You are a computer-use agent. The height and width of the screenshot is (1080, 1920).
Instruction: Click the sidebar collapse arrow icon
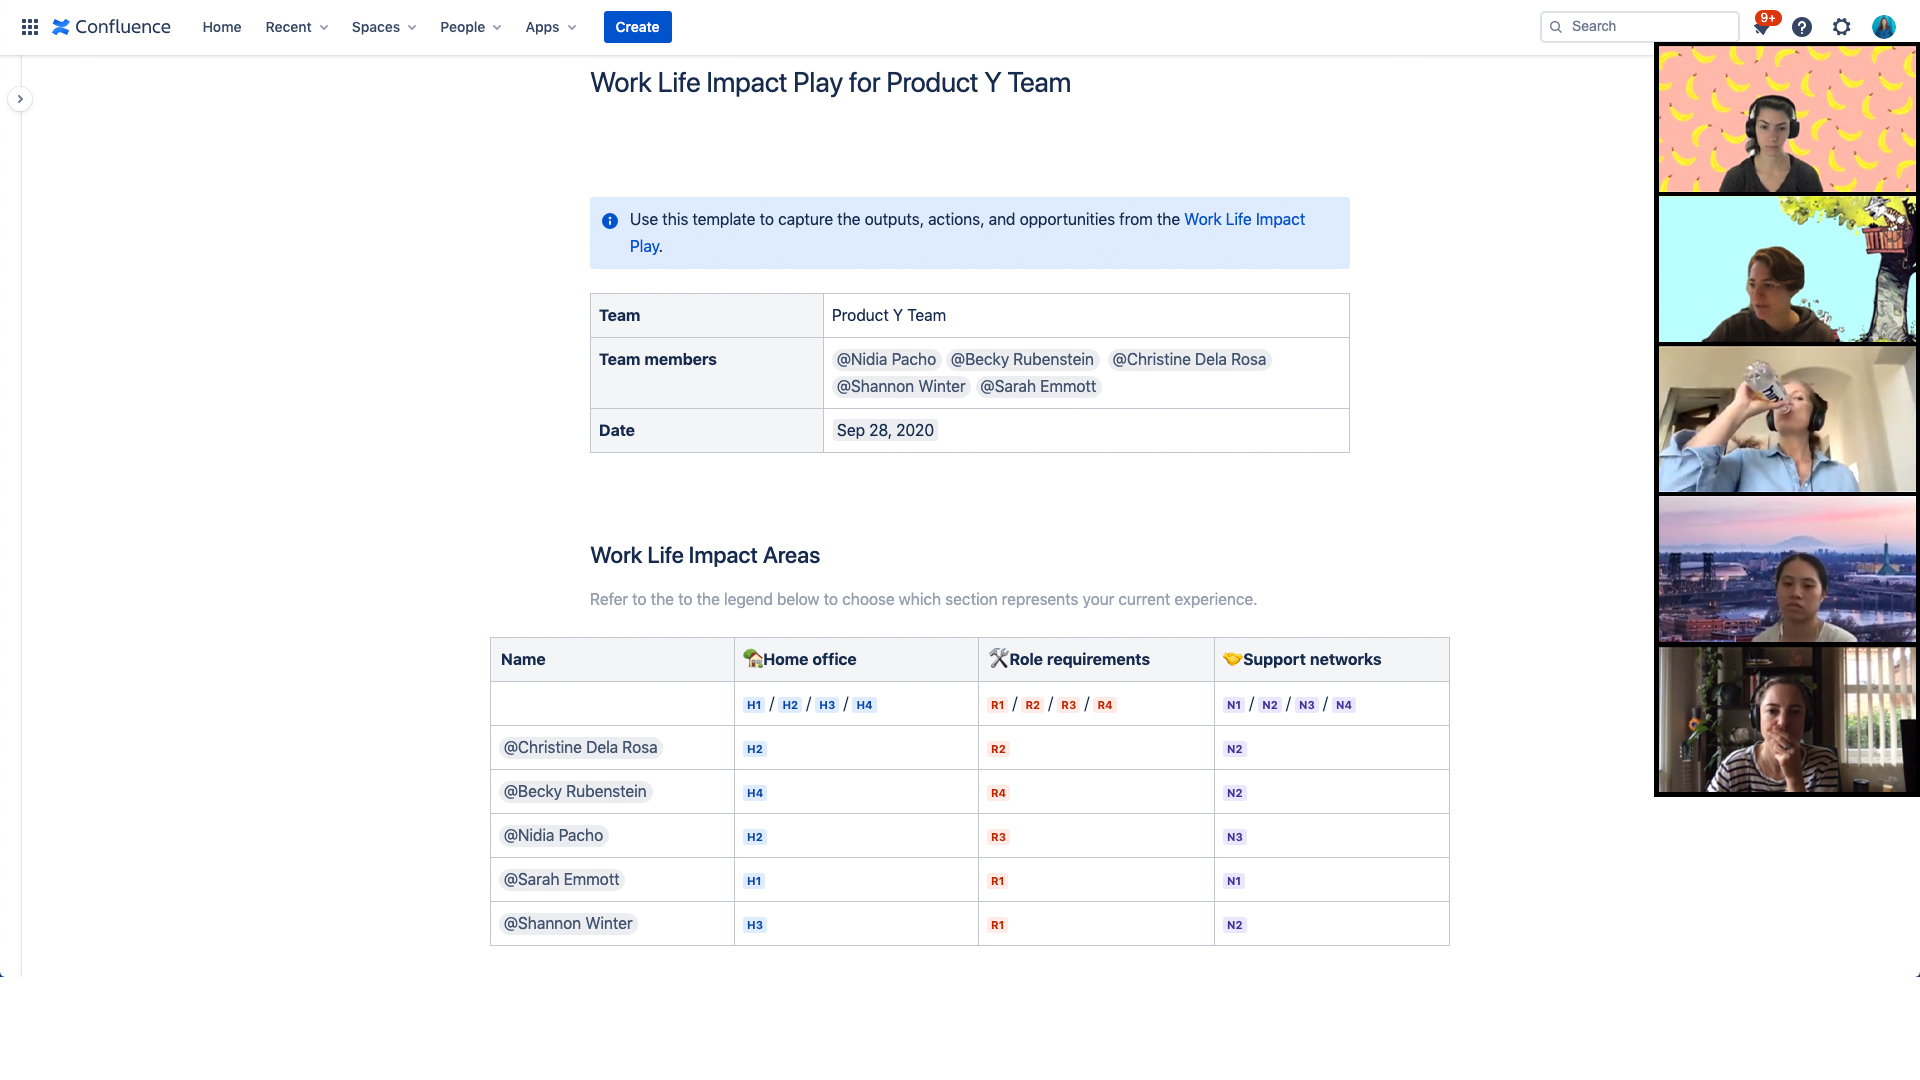pos(21,99)
